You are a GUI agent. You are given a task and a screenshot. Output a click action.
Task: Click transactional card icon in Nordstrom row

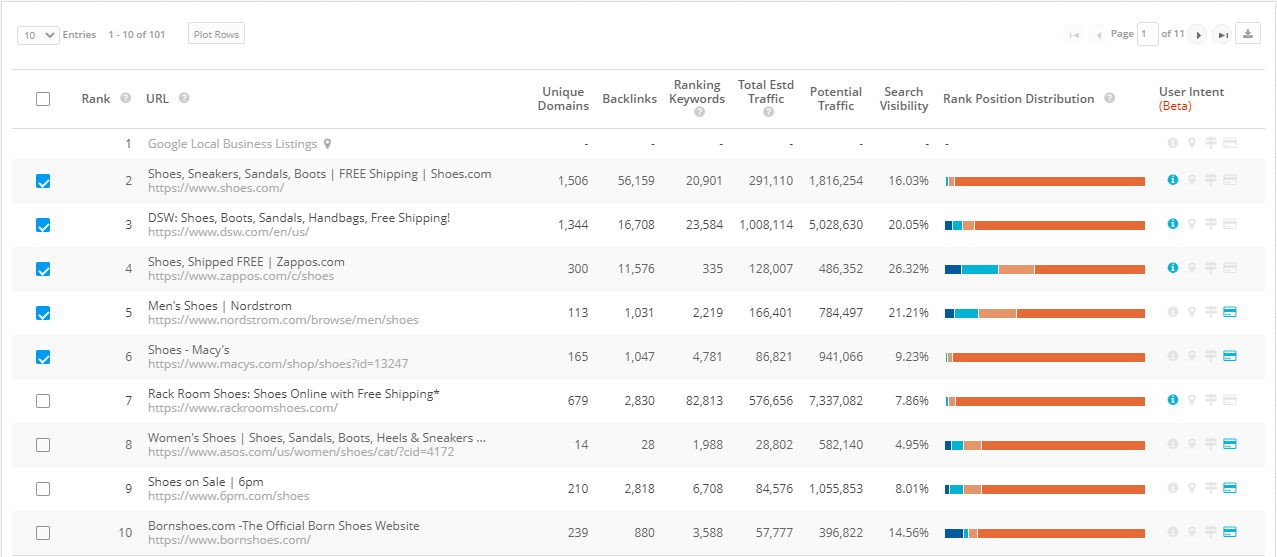click(x=1230, y=312)
